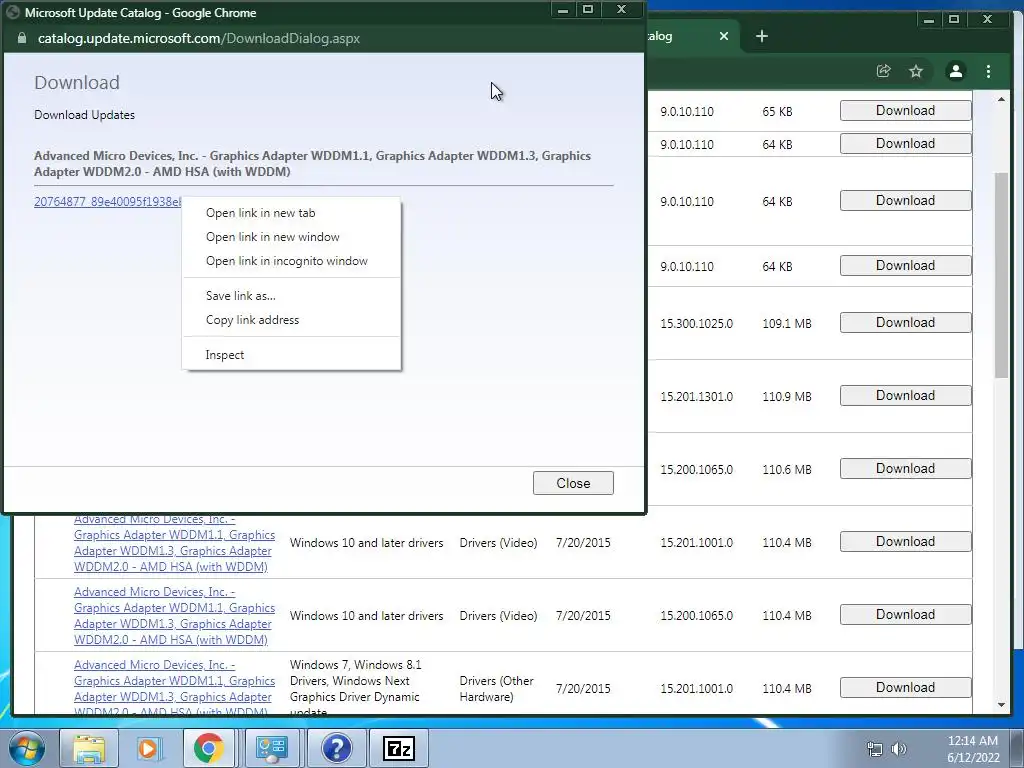Open the Chrome profile avatar icon
1024x768 pixels.
tap(955, 71)
